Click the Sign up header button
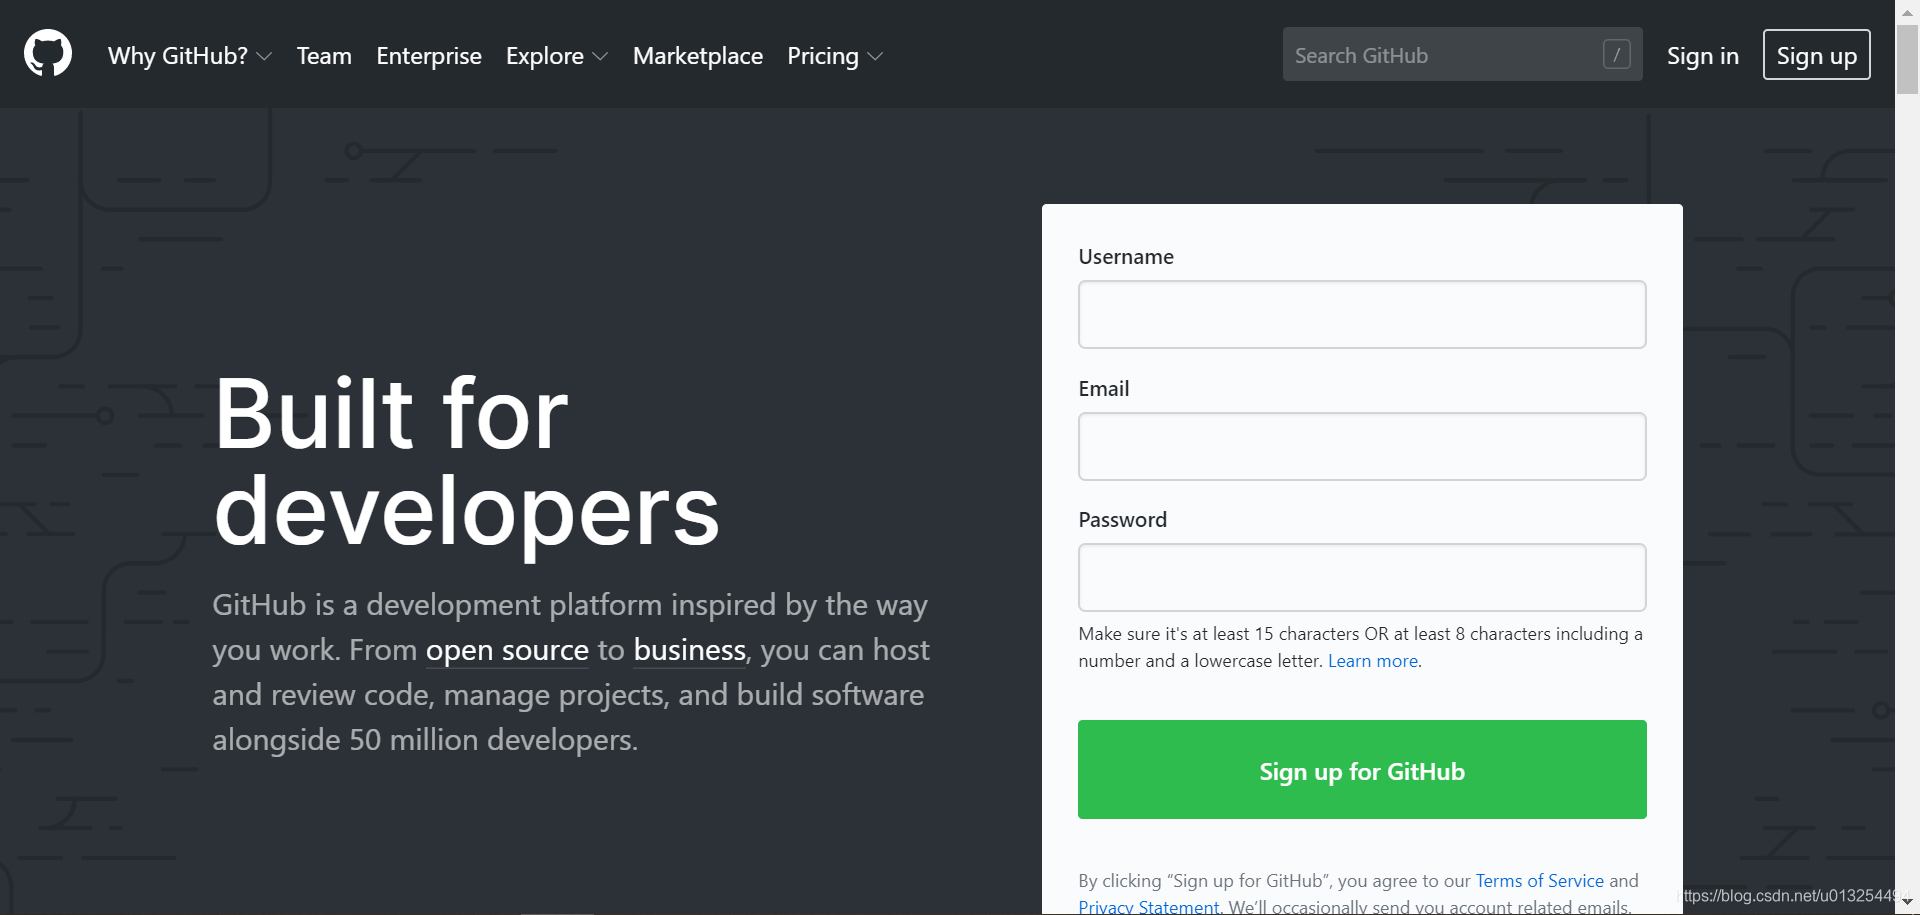1920x915 pixels. [x=1816, y=54]
